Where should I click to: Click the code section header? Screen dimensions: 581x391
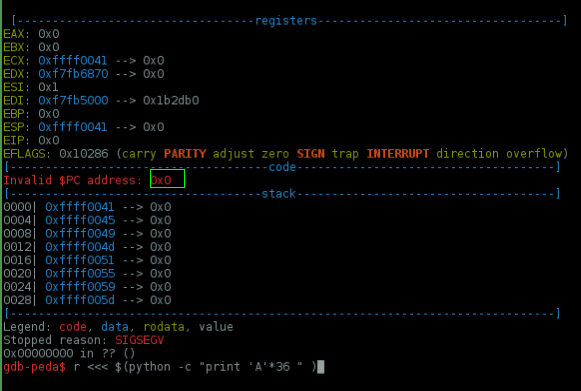(x=282, y=167)
